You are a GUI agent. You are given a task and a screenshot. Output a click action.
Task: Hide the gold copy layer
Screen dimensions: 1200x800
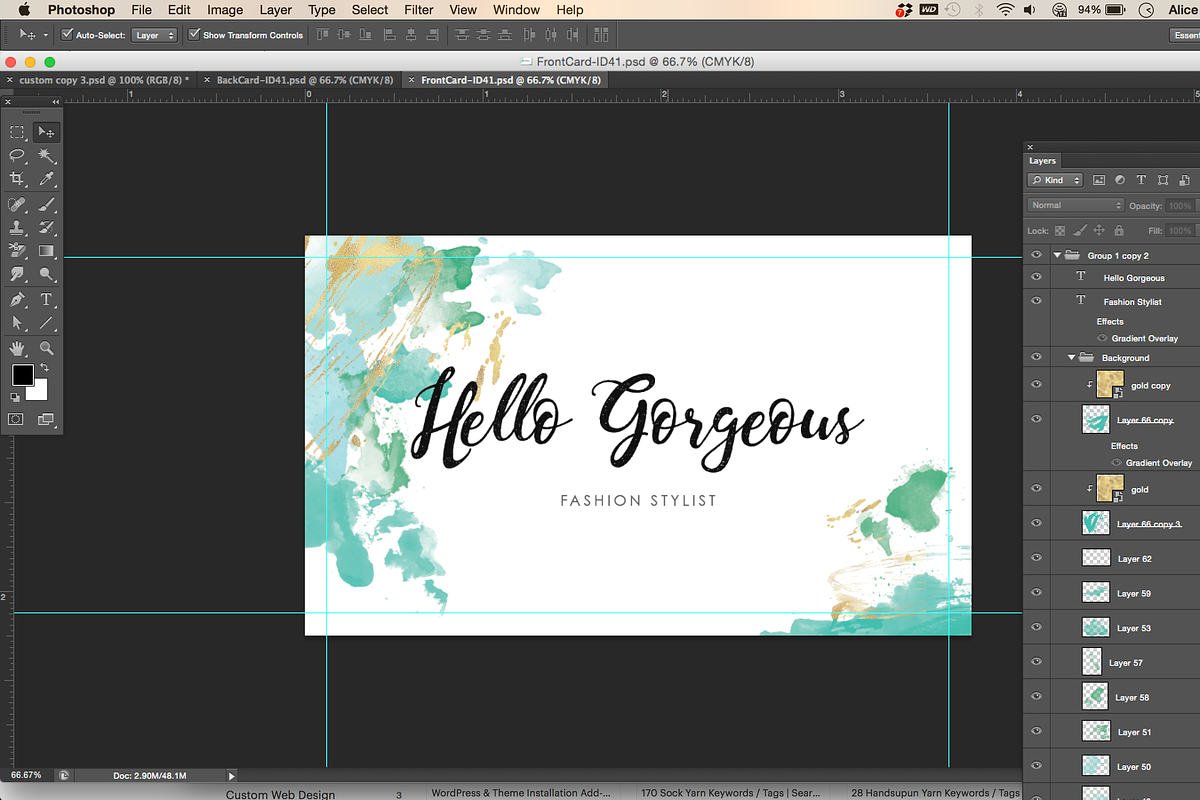point(1036,385)
